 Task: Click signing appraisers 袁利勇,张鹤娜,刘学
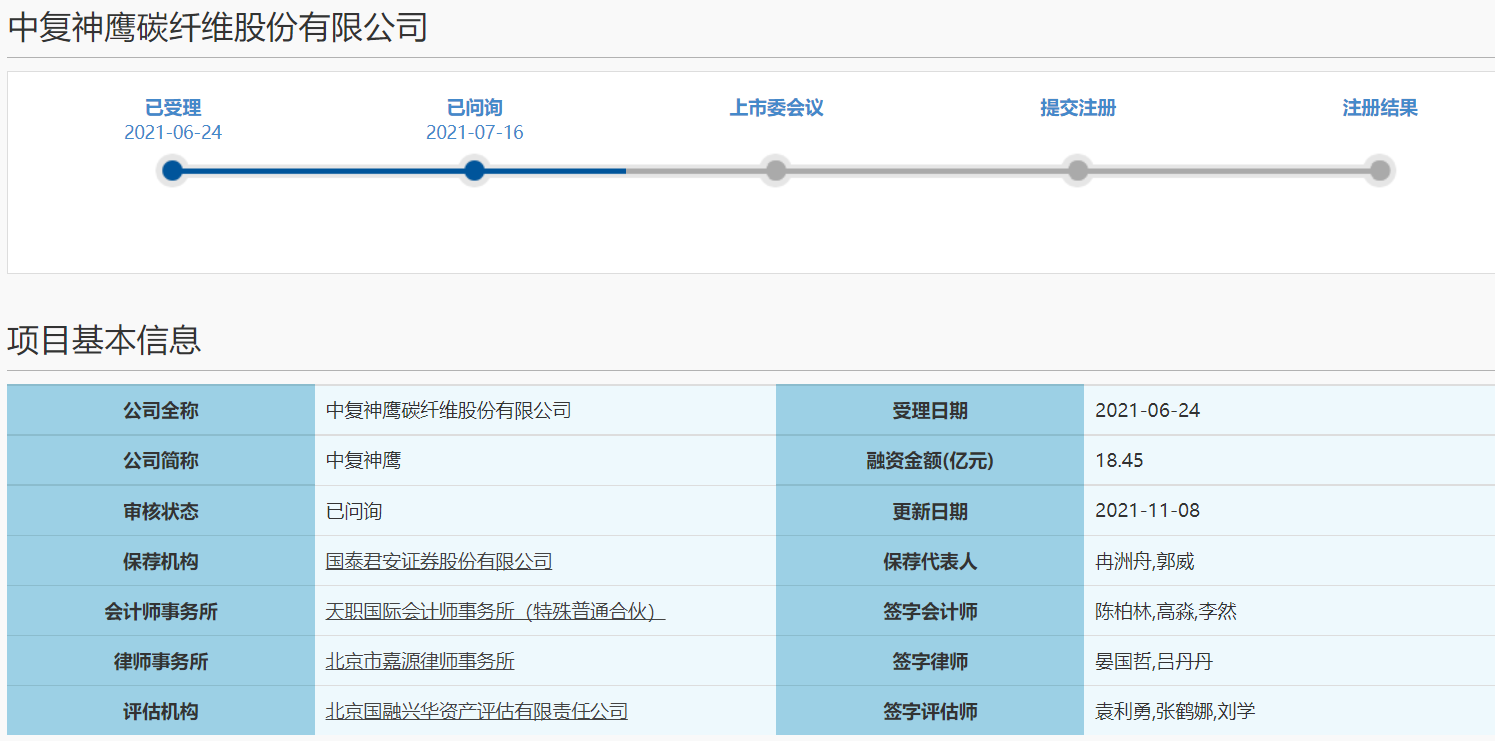coord(1175,712)
